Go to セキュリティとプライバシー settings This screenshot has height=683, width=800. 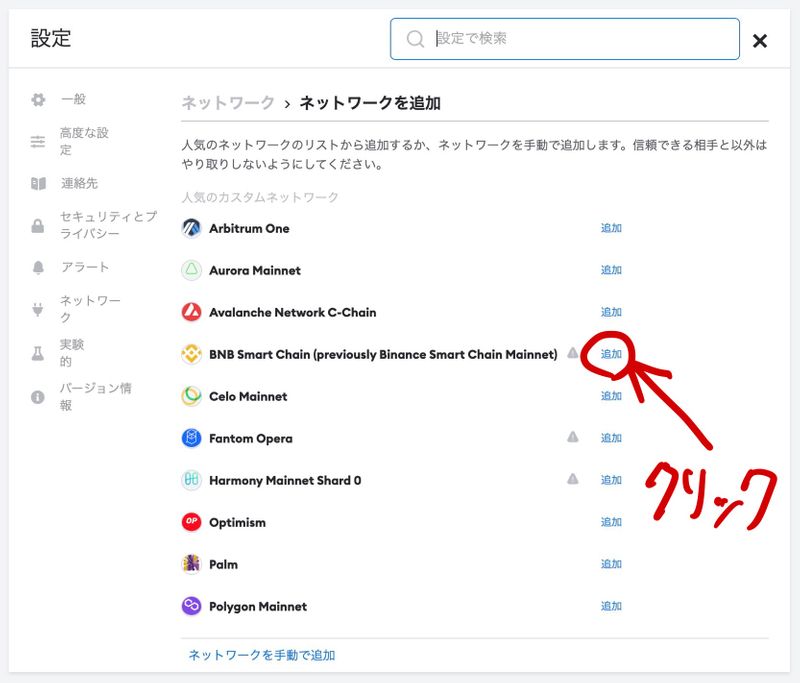tap(107, 225)
